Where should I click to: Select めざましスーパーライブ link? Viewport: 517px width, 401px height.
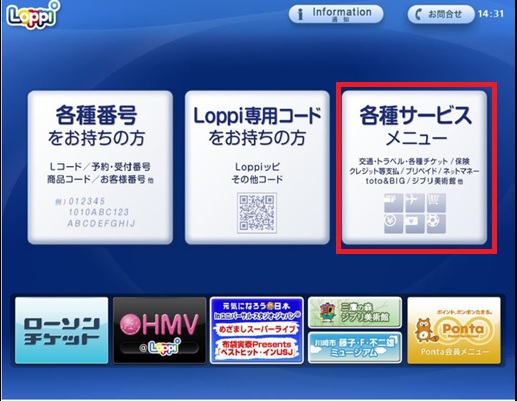(x=257, y=329)
